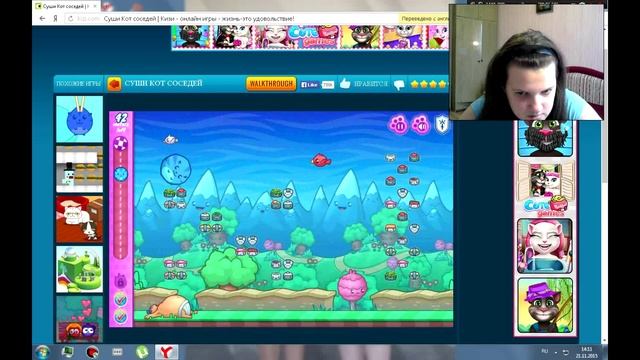
Task: Click the 'СУШИ КОТ СОСЕДЕЙ' game title
Action: tap(163, 83)
